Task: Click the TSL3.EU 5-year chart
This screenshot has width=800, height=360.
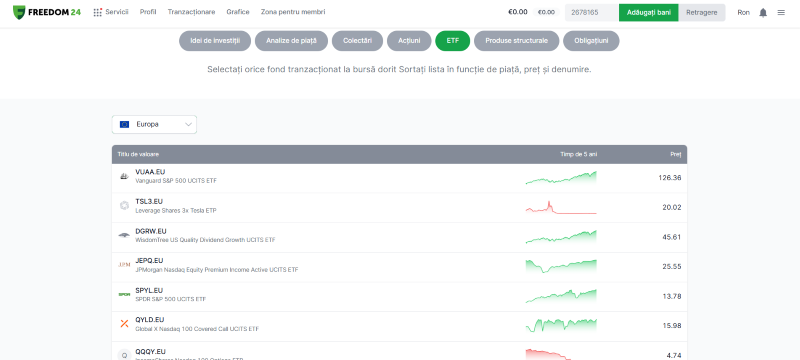Action: 561,207
